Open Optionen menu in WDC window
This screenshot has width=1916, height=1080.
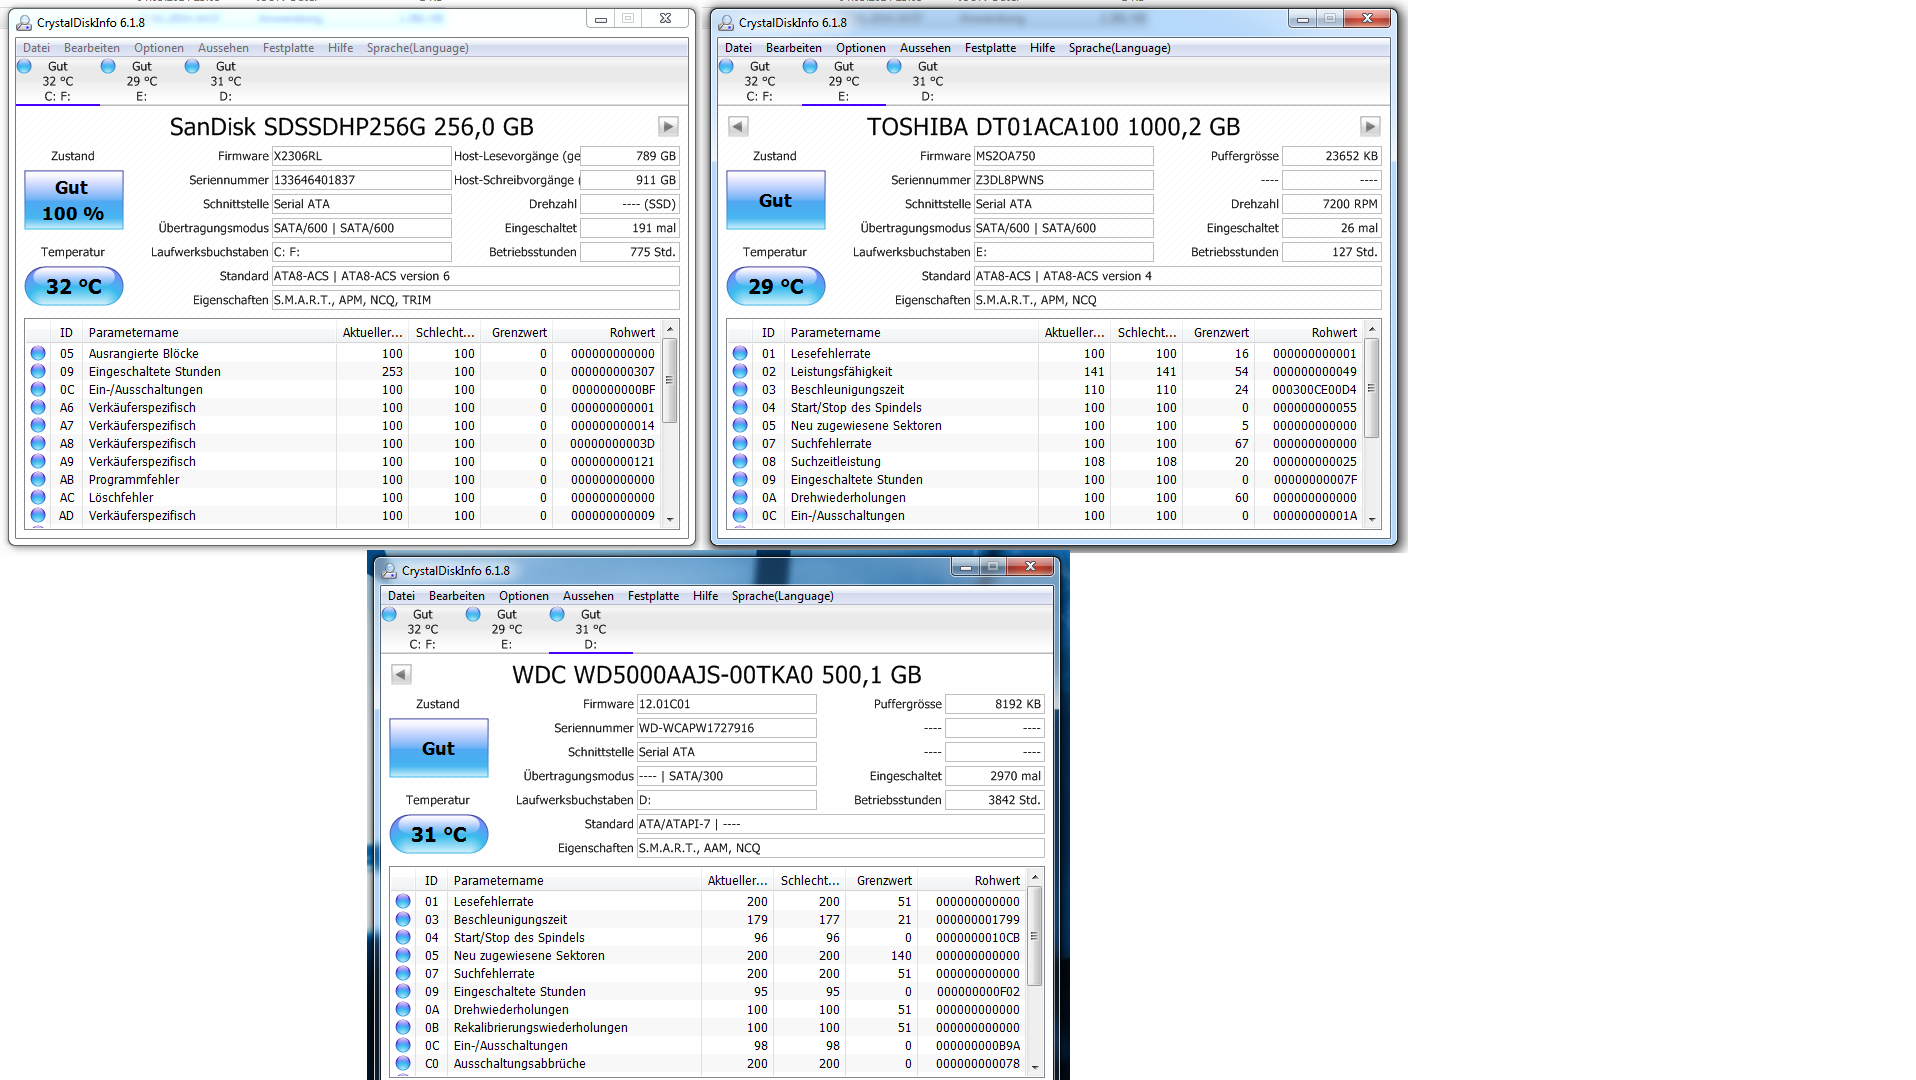click(524, 596)
